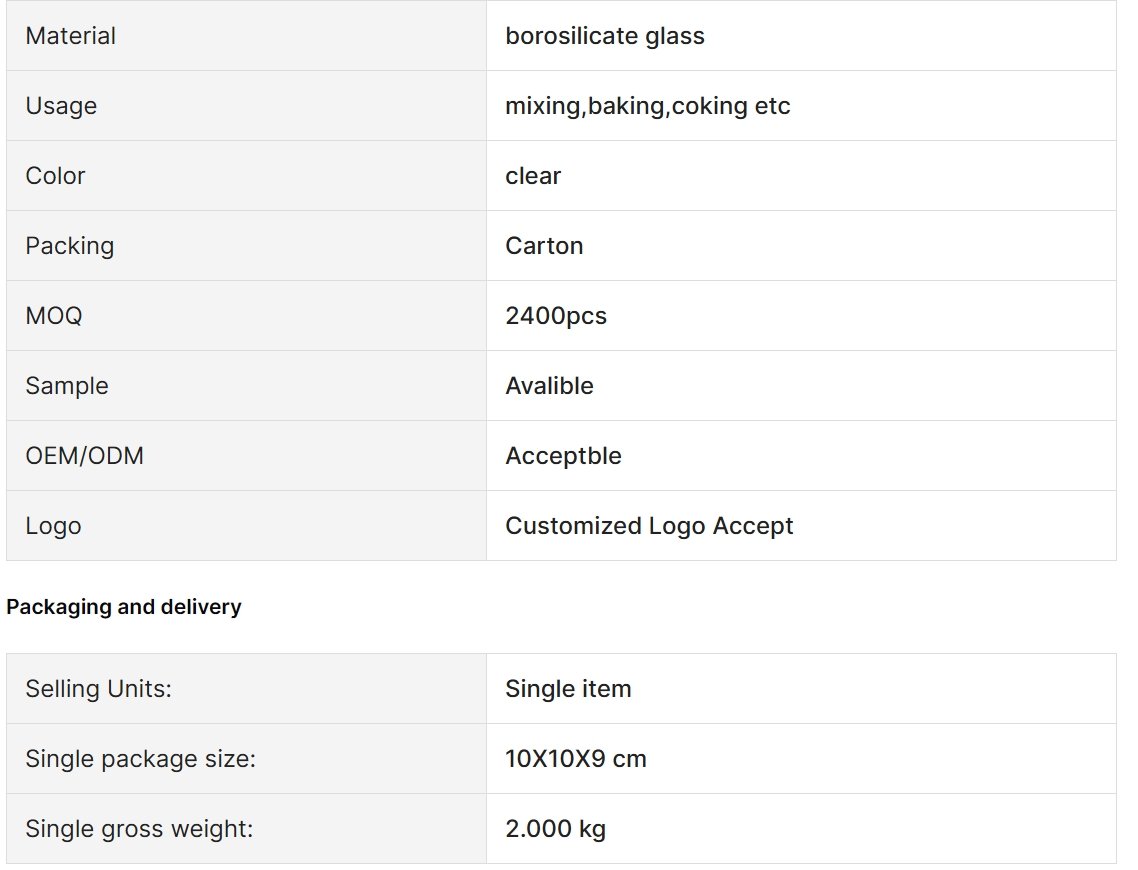Select the 2.000 kg weight value
Image resolution: width=1138 pixels, height=870 pixels.
click(555, 829)
